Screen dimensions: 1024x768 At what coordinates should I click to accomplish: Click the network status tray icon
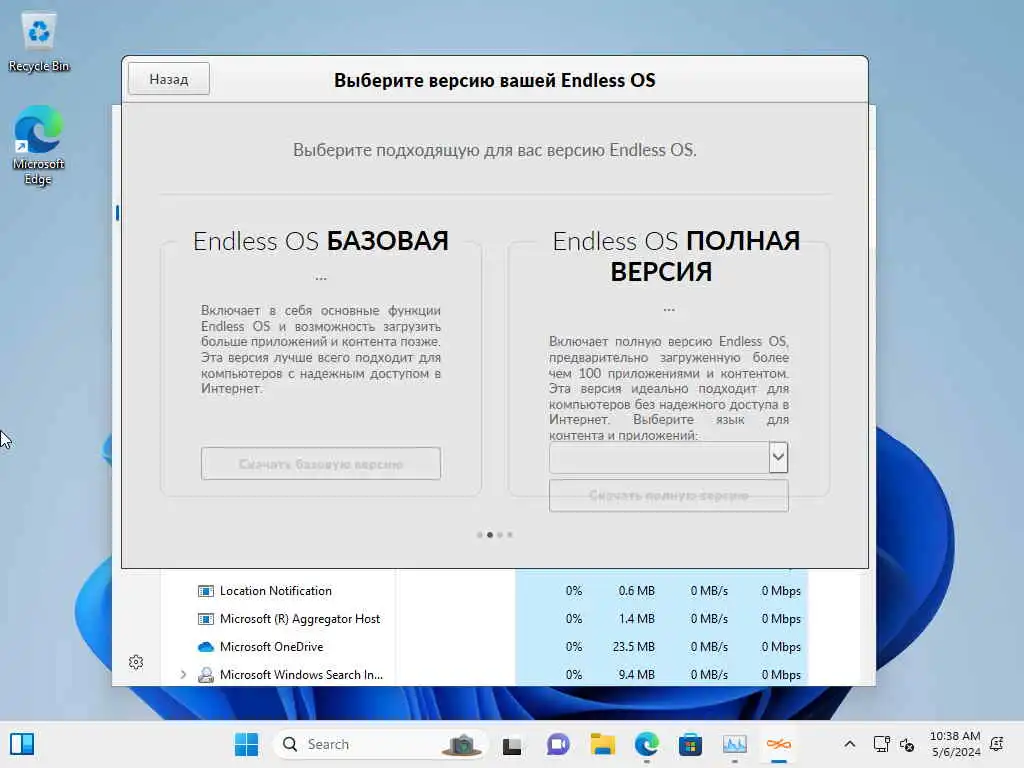(882, 744)
